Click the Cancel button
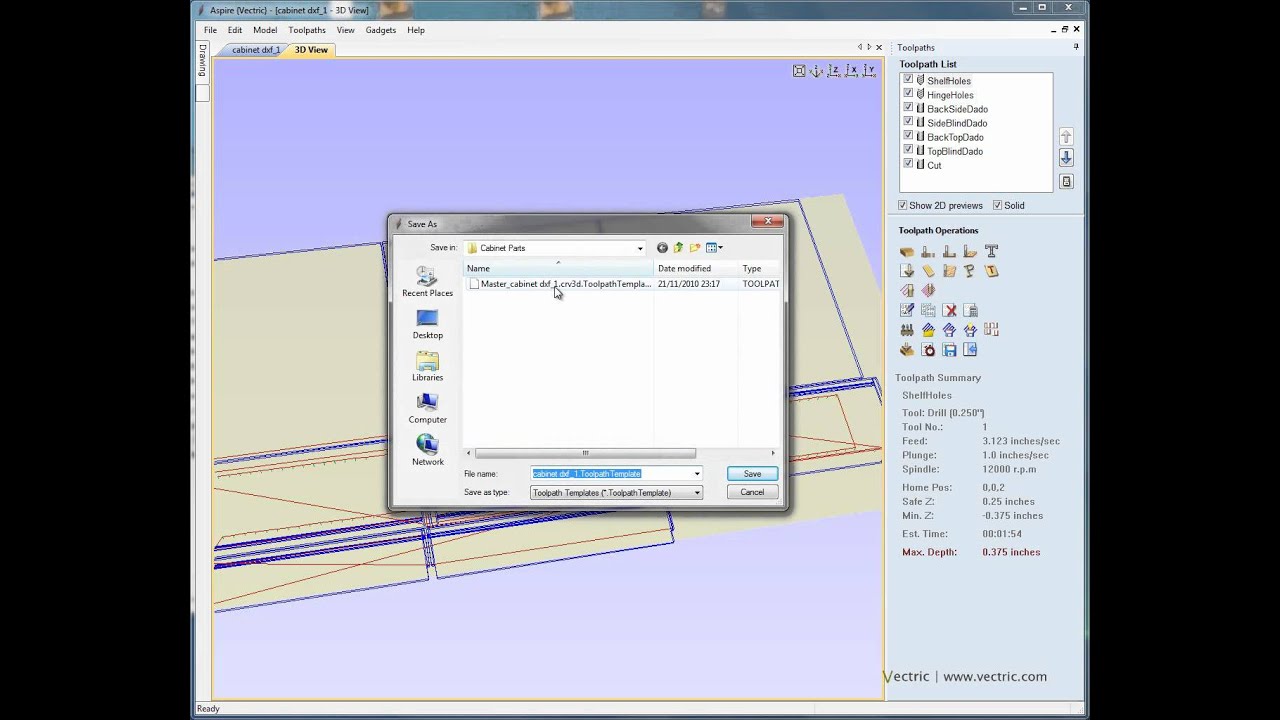 tap(752, 492)
